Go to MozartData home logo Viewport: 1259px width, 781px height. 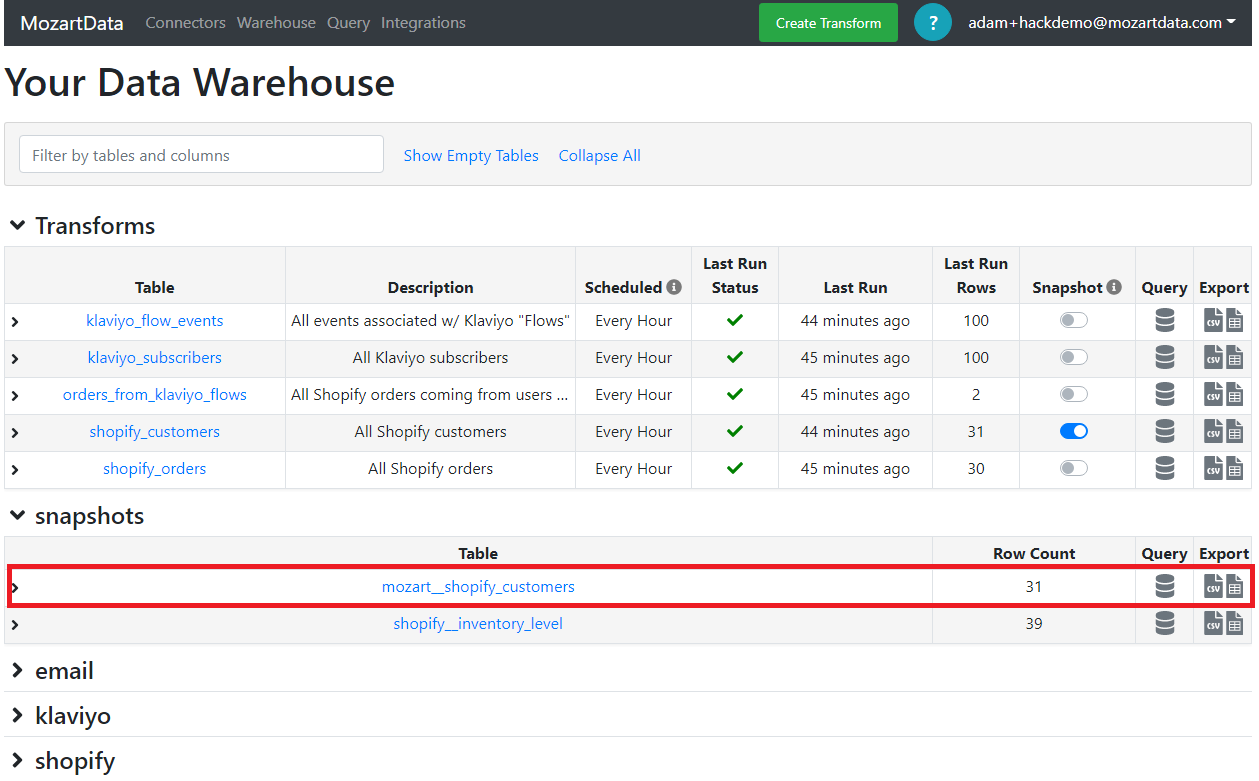[x=72, y=22]
